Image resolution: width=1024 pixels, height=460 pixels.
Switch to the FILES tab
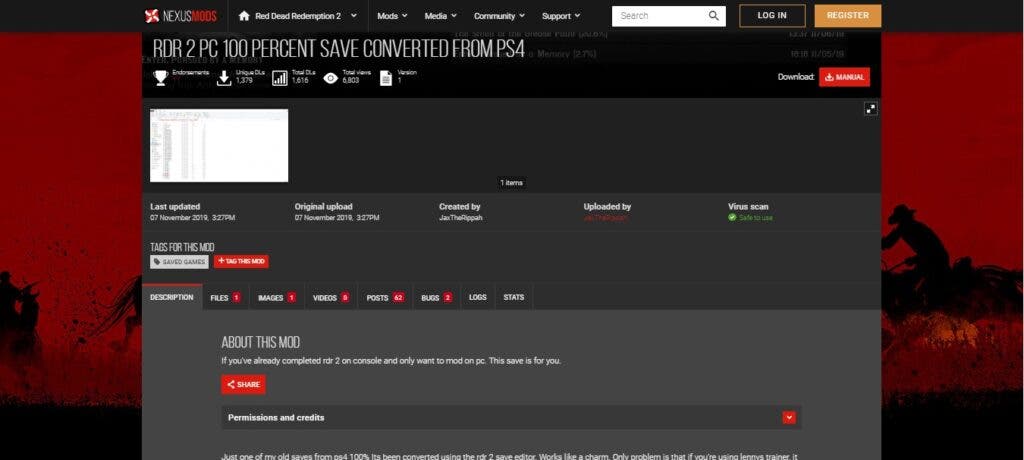pyautogui.click(x=225, y=297)
